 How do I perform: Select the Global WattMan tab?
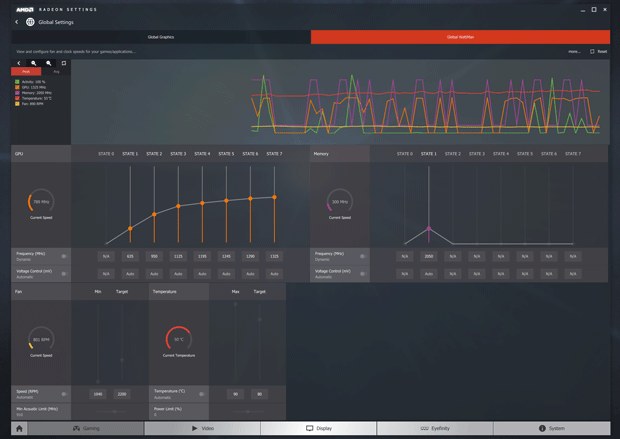(x=460, y=37)
